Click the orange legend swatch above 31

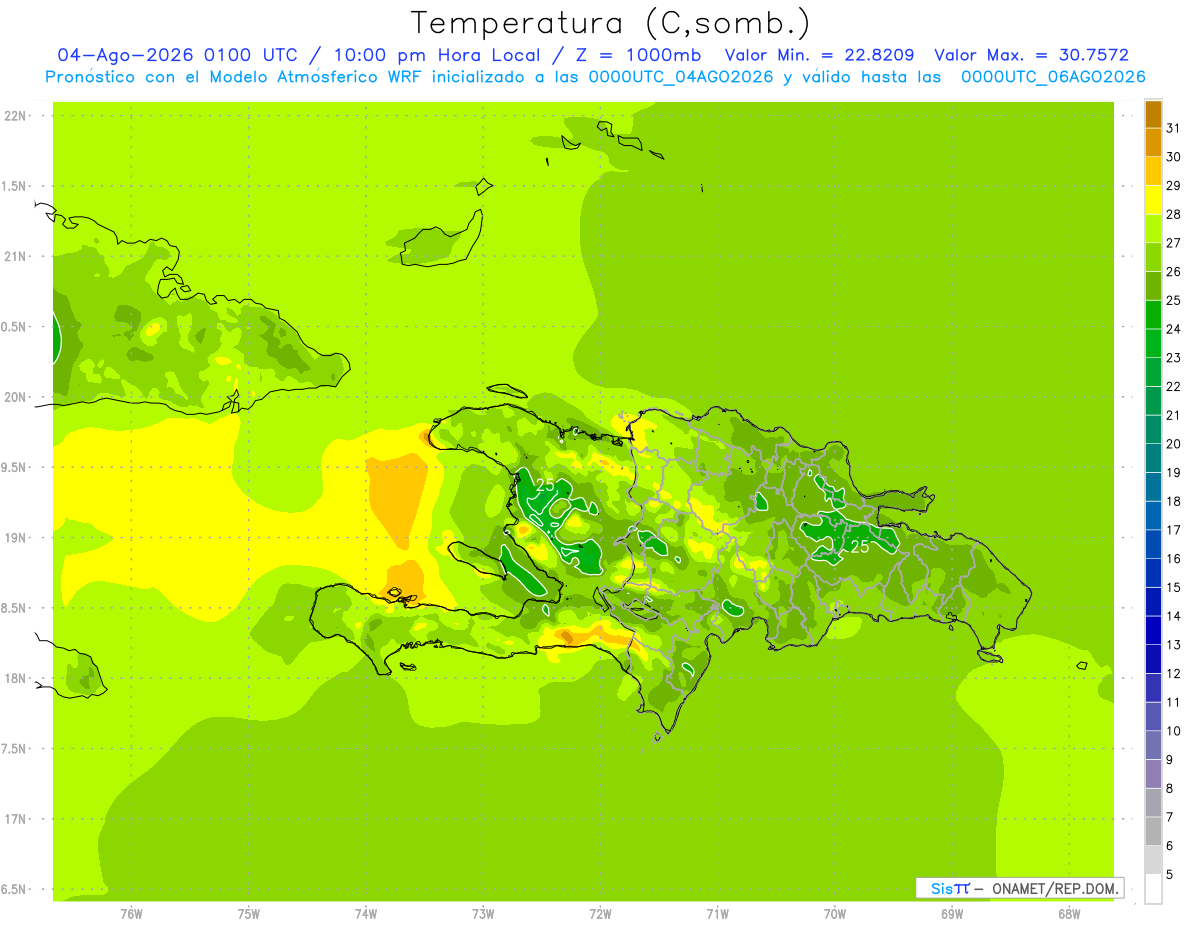pyautogui.click(x=1153, y=114)
